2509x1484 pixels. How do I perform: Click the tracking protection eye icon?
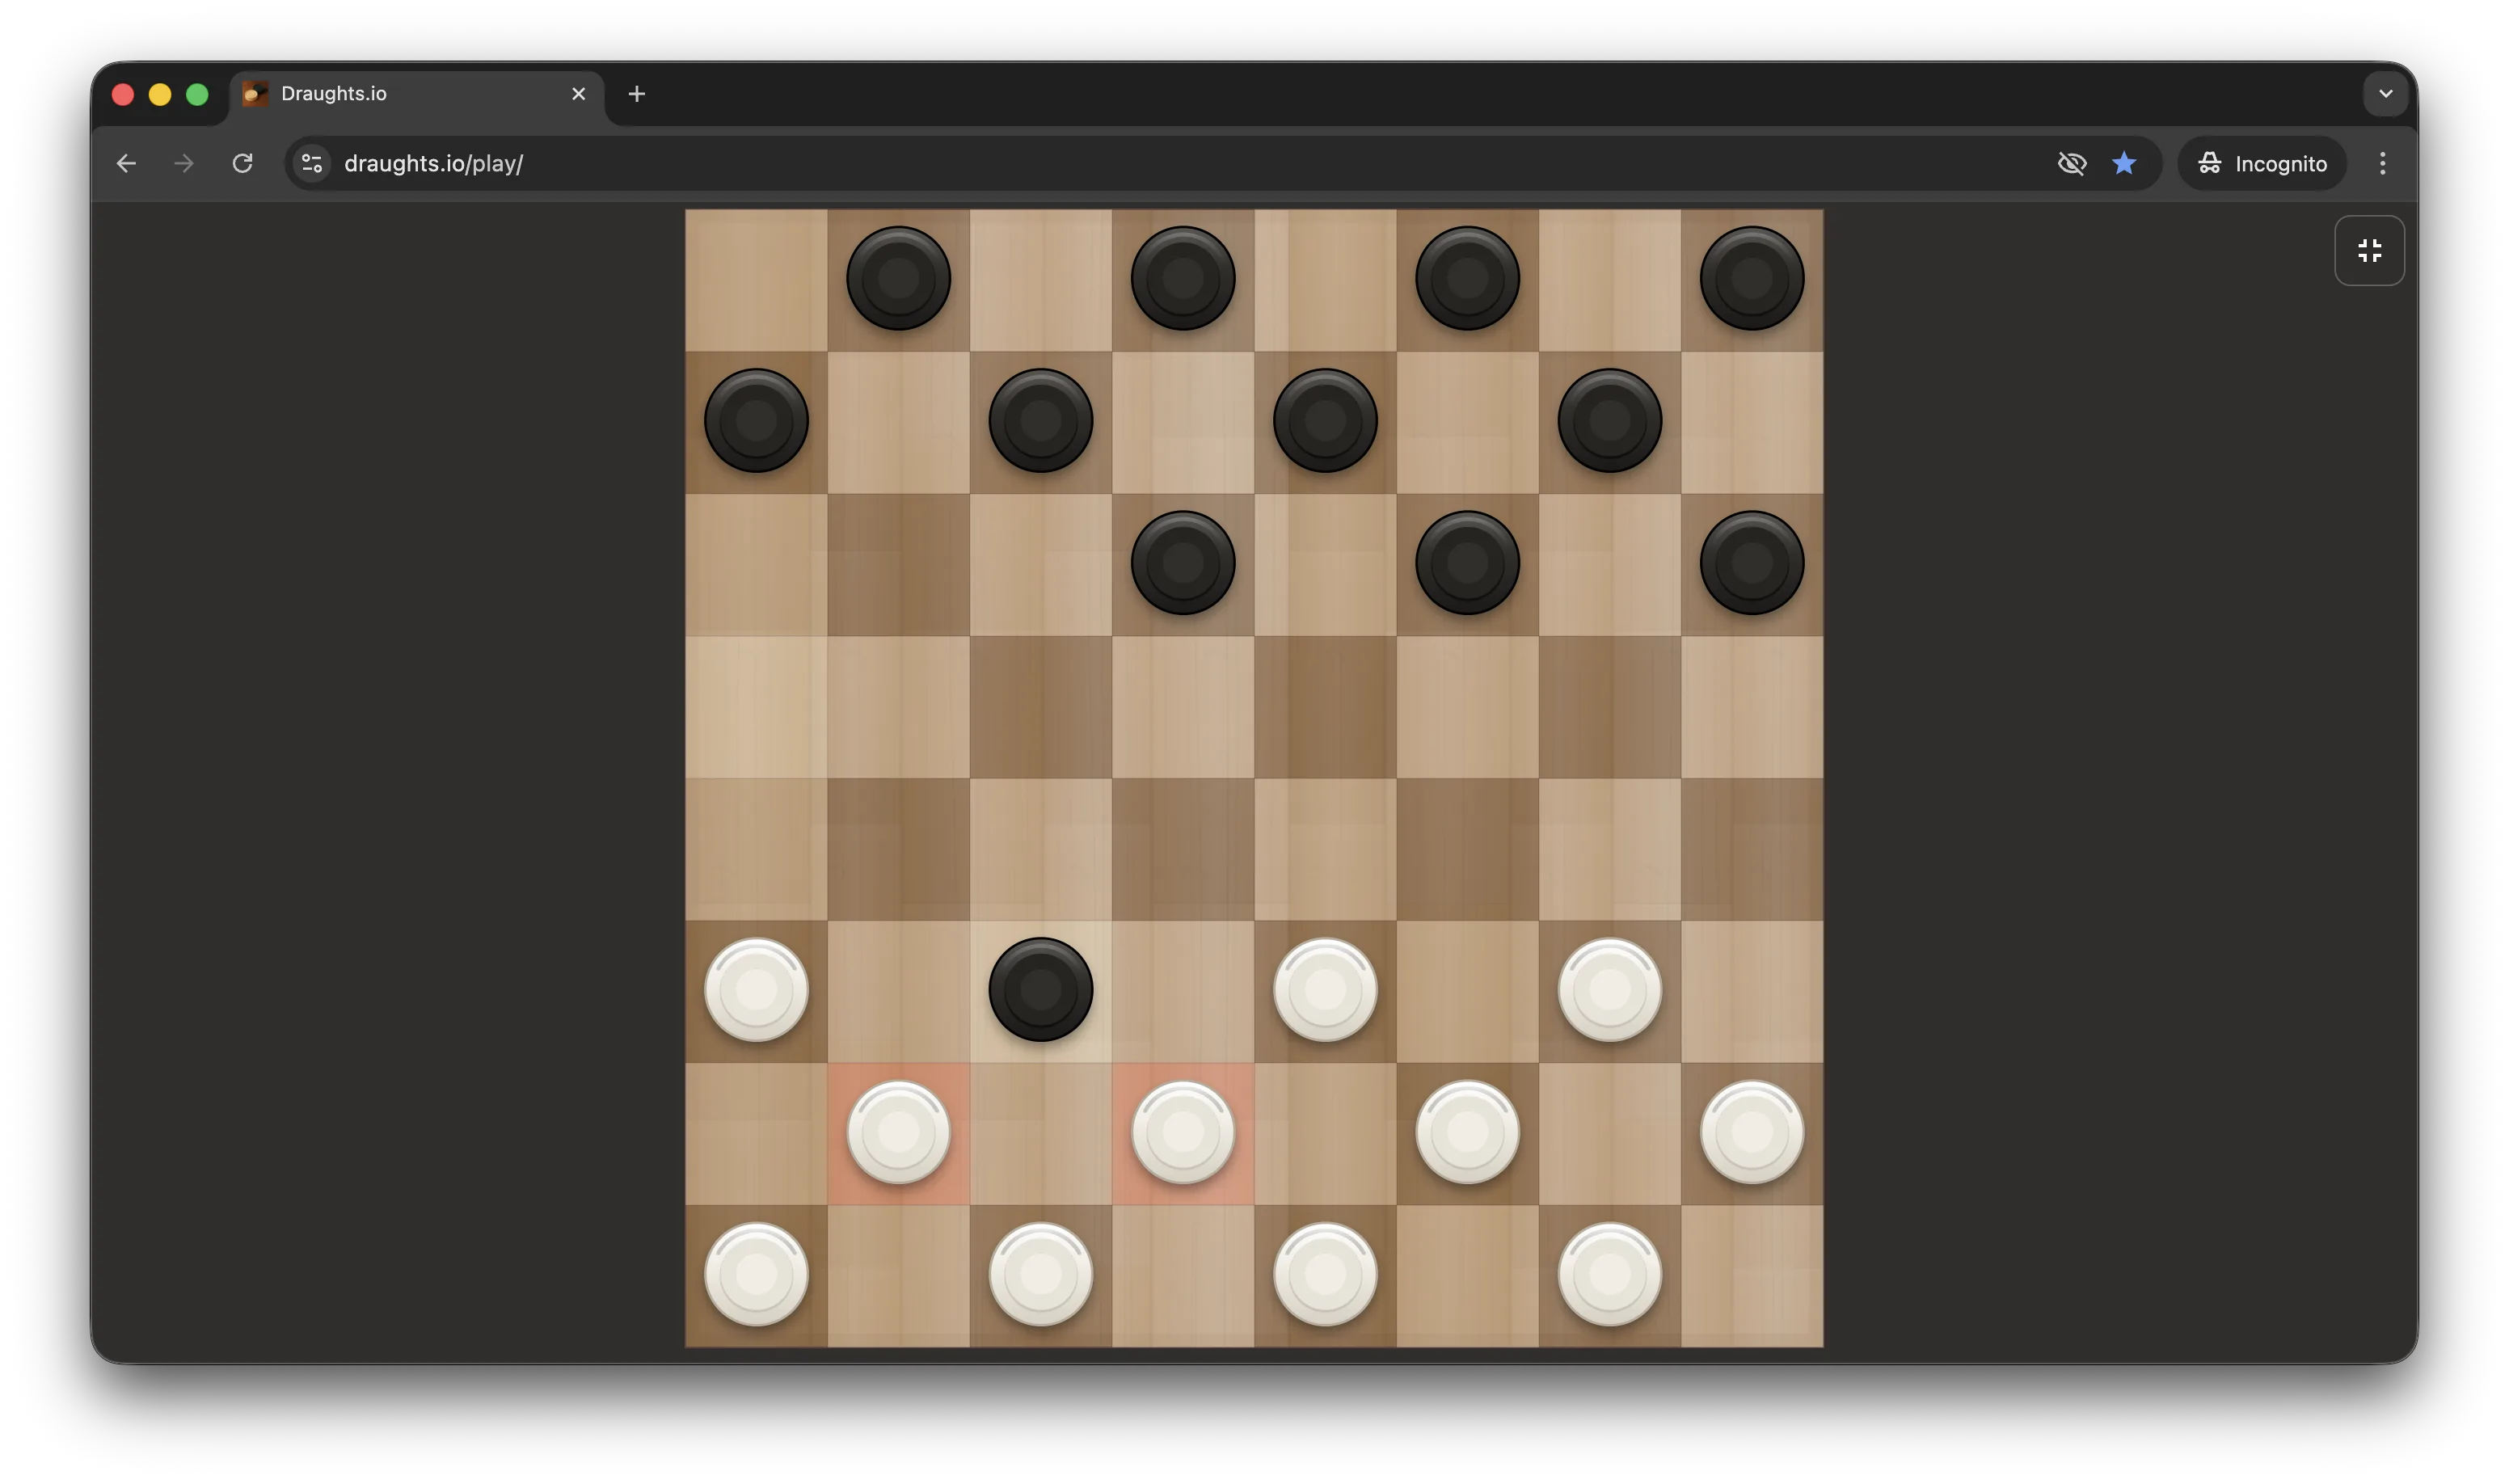(x=2072, y=163)
